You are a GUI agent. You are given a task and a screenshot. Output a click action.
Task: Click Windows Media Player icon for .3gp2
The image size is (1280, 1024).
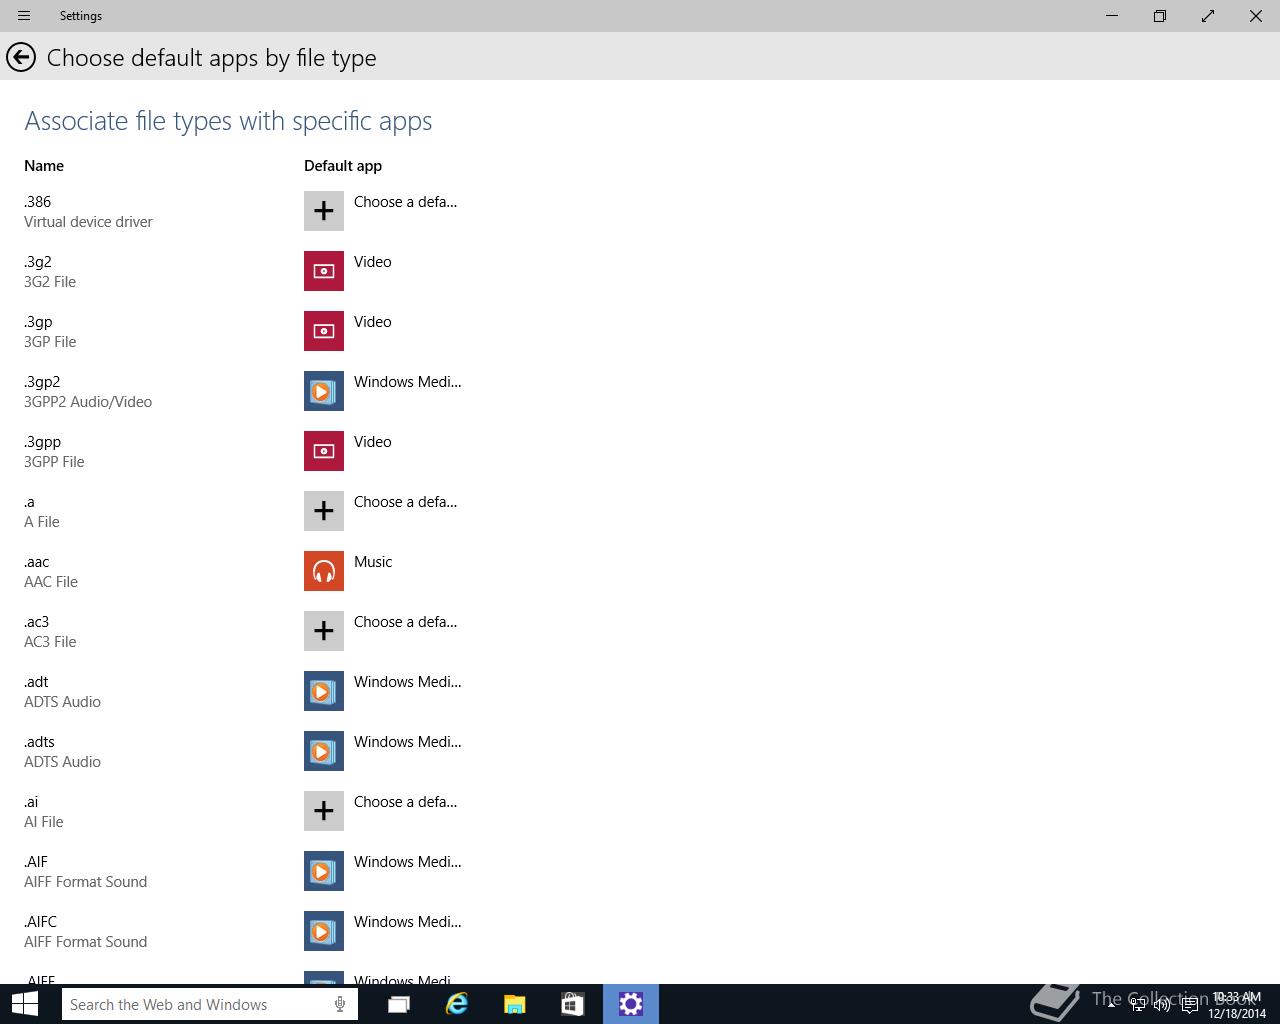point(324,391)
